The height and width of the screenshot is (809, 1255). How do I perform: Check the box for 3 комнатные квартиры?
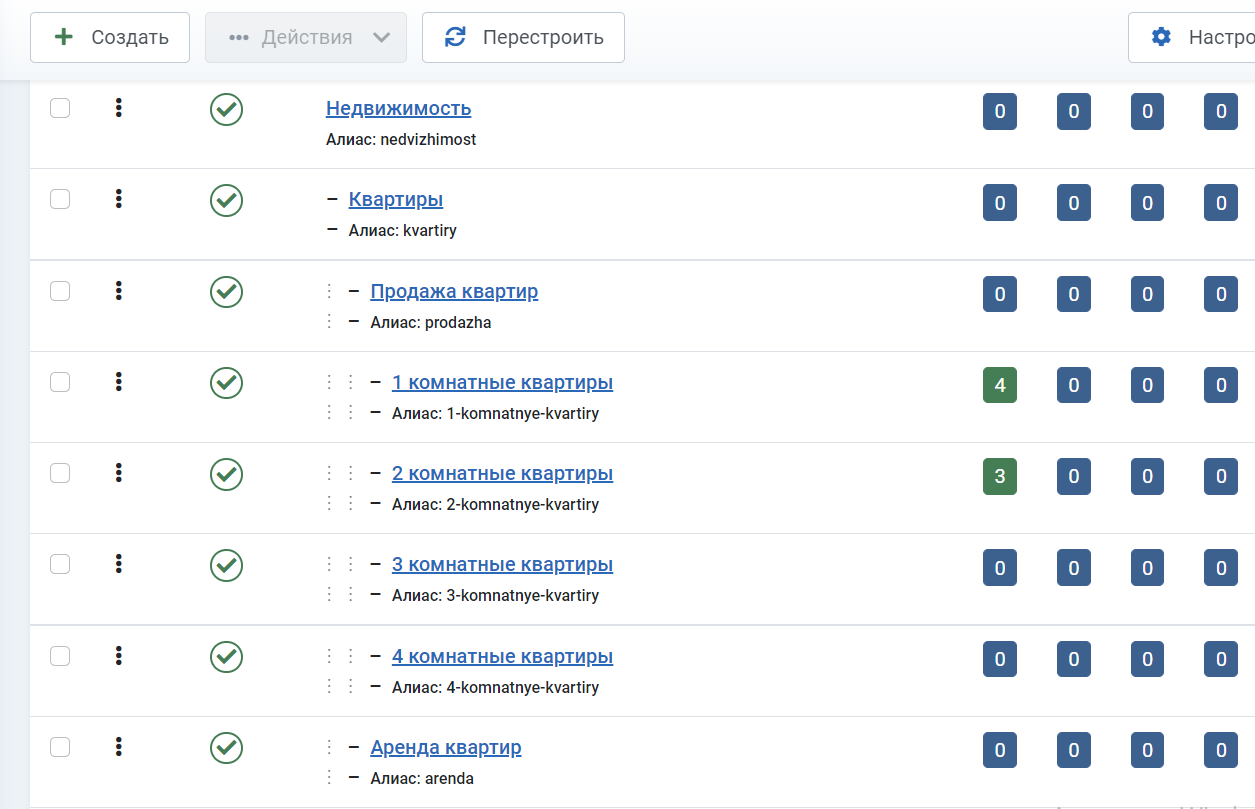tap(60, 564)
